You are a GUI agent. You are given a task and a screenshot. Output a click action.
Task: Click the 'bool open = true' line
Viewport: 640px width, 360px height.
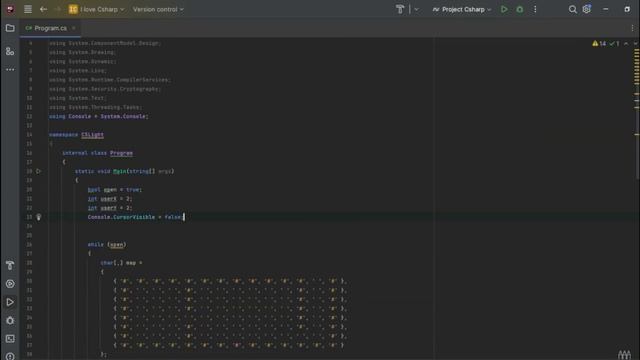pyautogui.click(x=115, y=190)
